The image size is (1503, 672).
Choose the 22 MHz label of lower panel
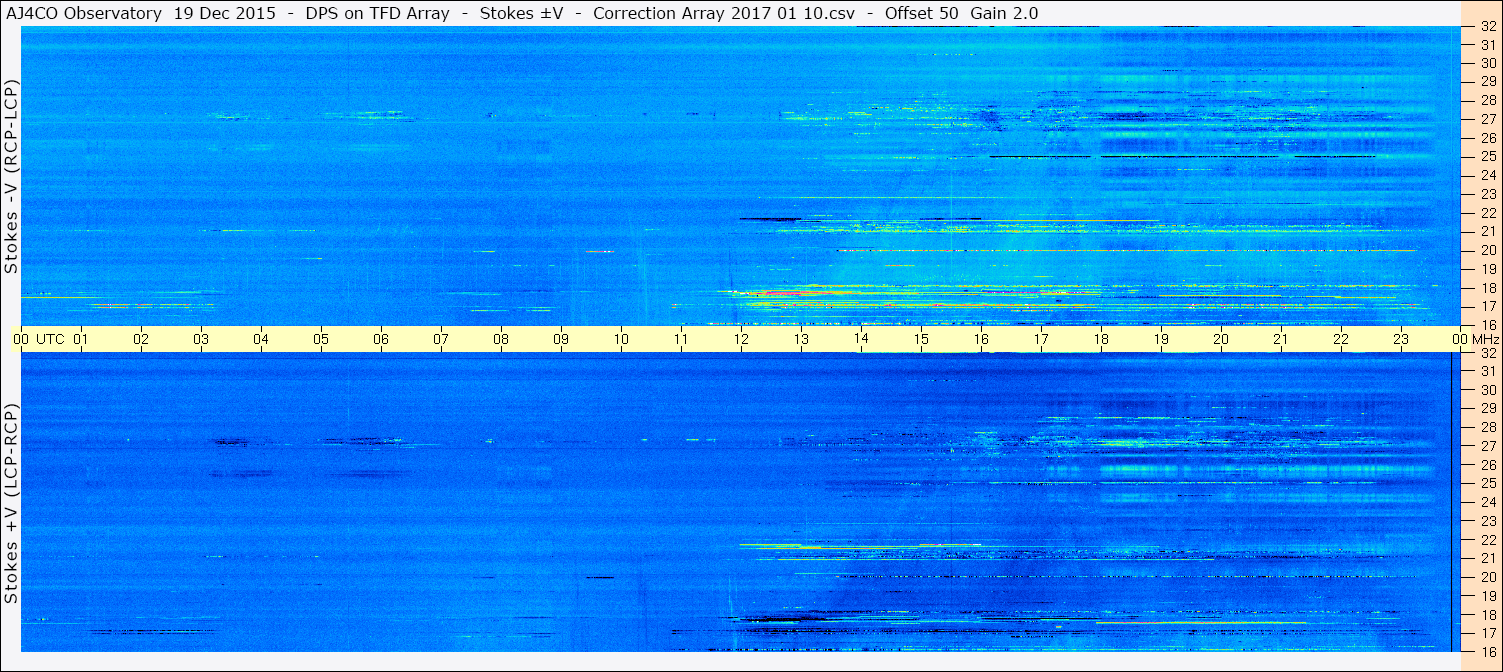coord(1487,540)
